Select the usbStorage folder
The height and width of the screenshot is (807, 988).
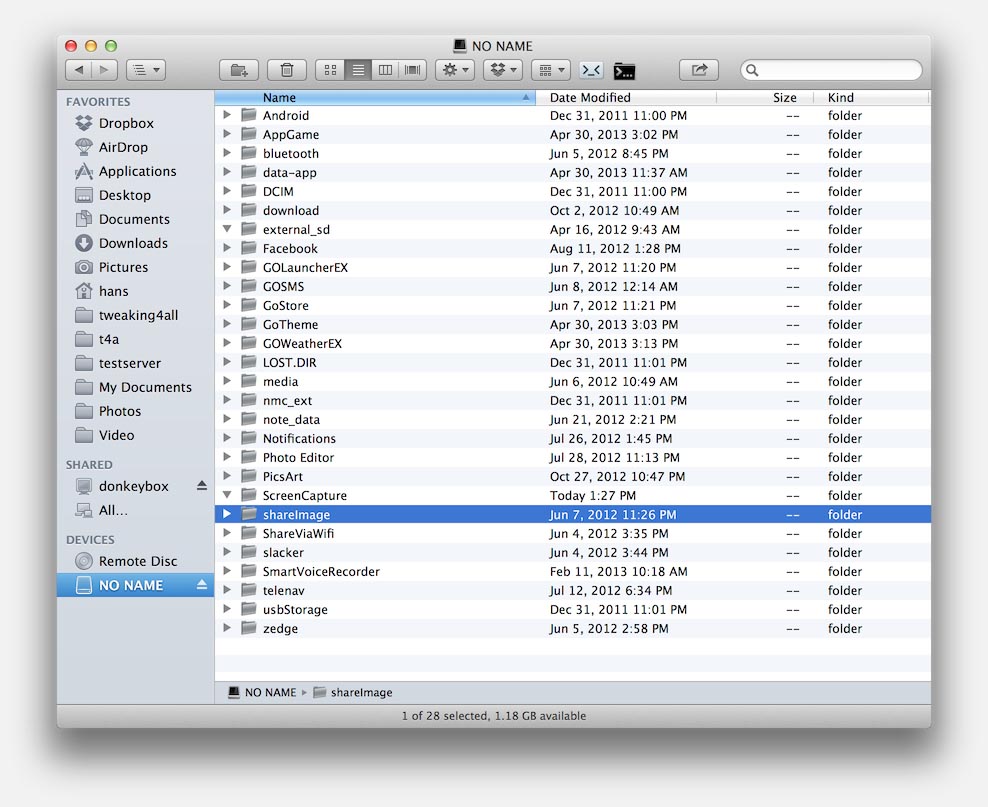click(573, 610)
